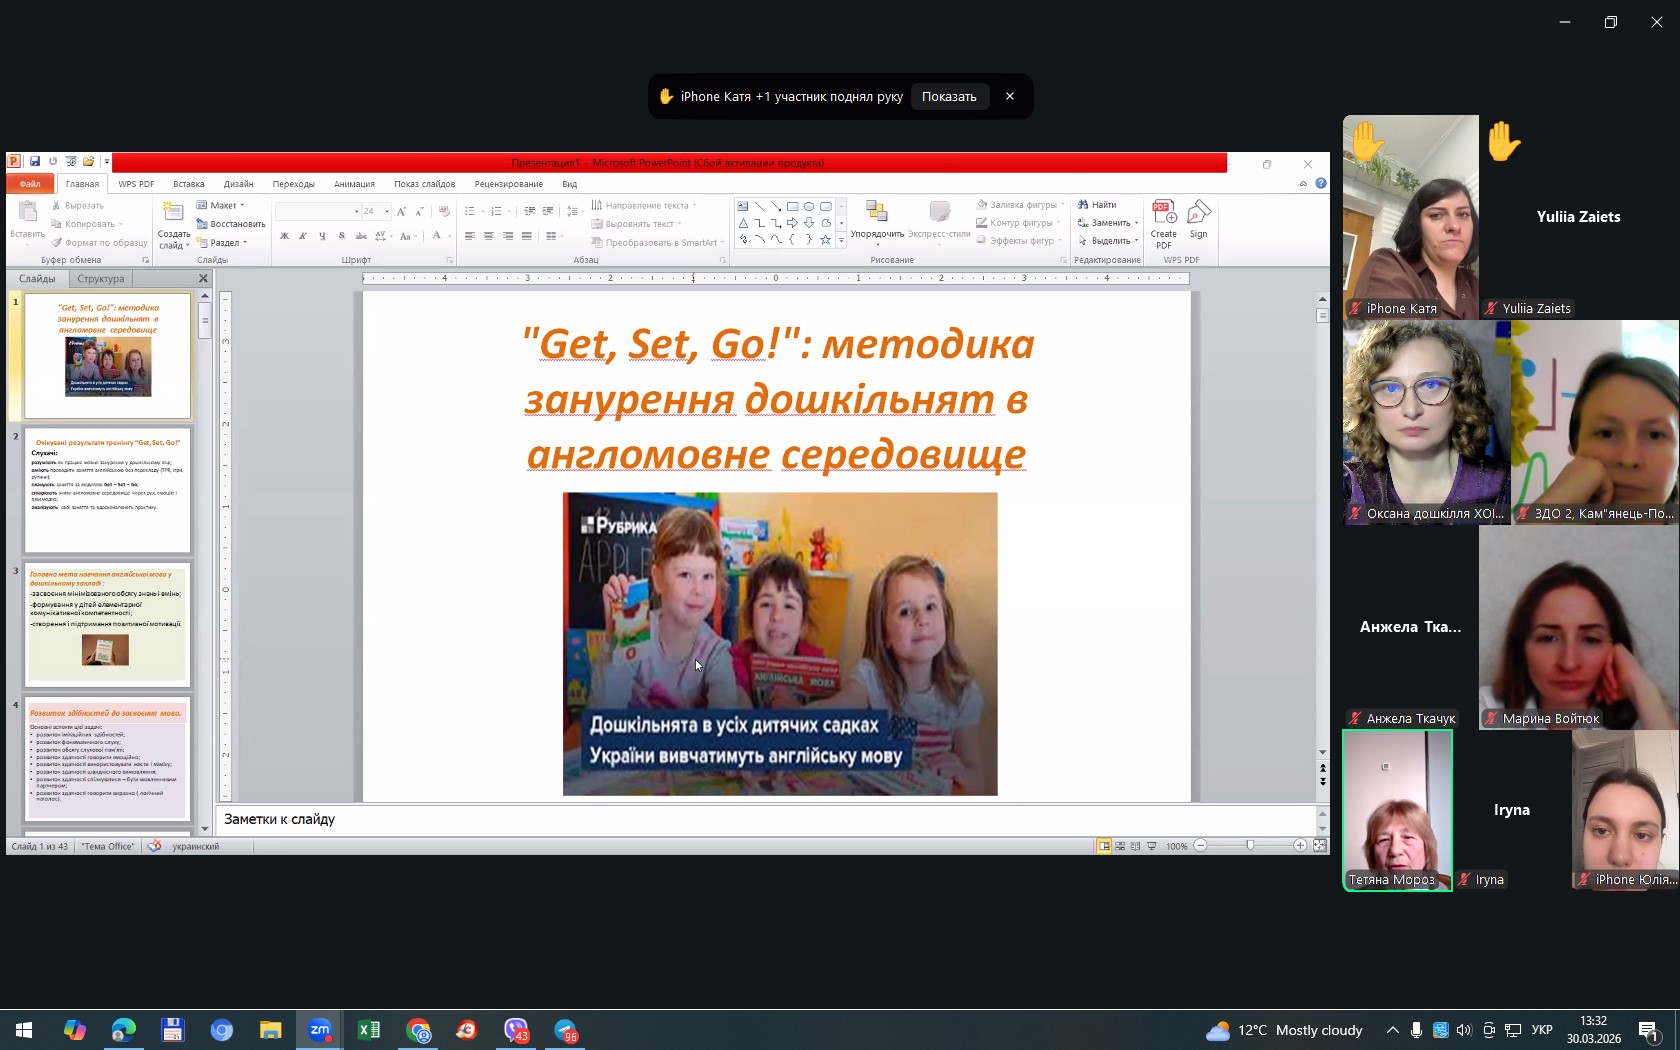Click the zoom out minus button
The width and height of the screenshot is (1680, 1050).
(1201, 846)
